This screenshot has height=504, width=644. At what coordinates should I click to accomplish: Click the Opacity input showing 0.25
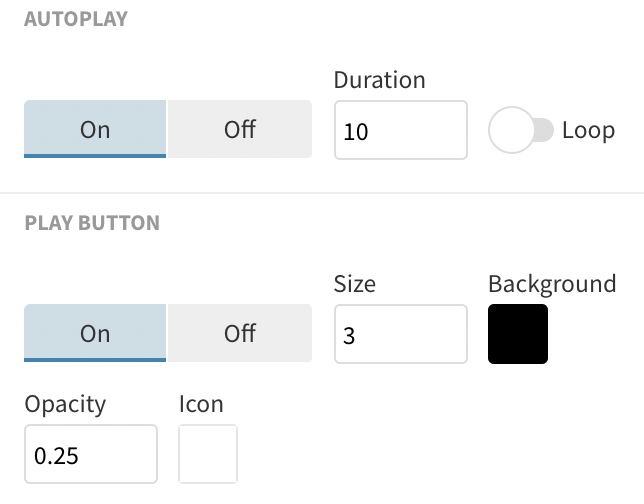tap(91, 455)
